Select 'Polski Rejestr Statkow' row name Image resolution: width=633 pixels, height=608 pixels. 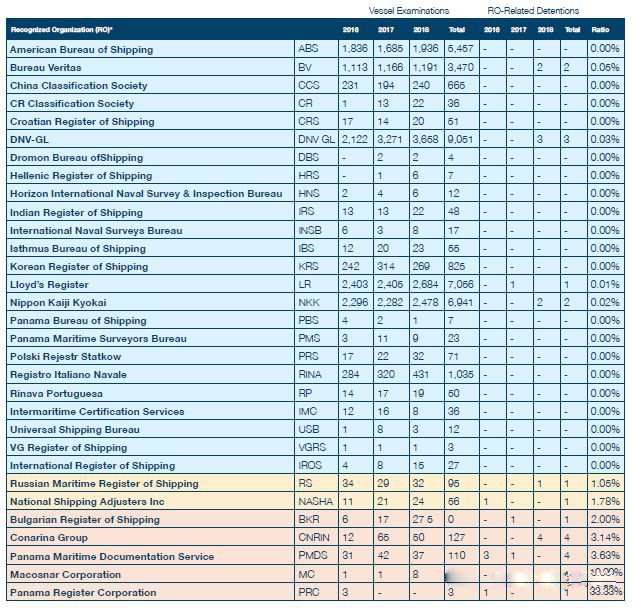pyautogui.click(x=65, y=356)
